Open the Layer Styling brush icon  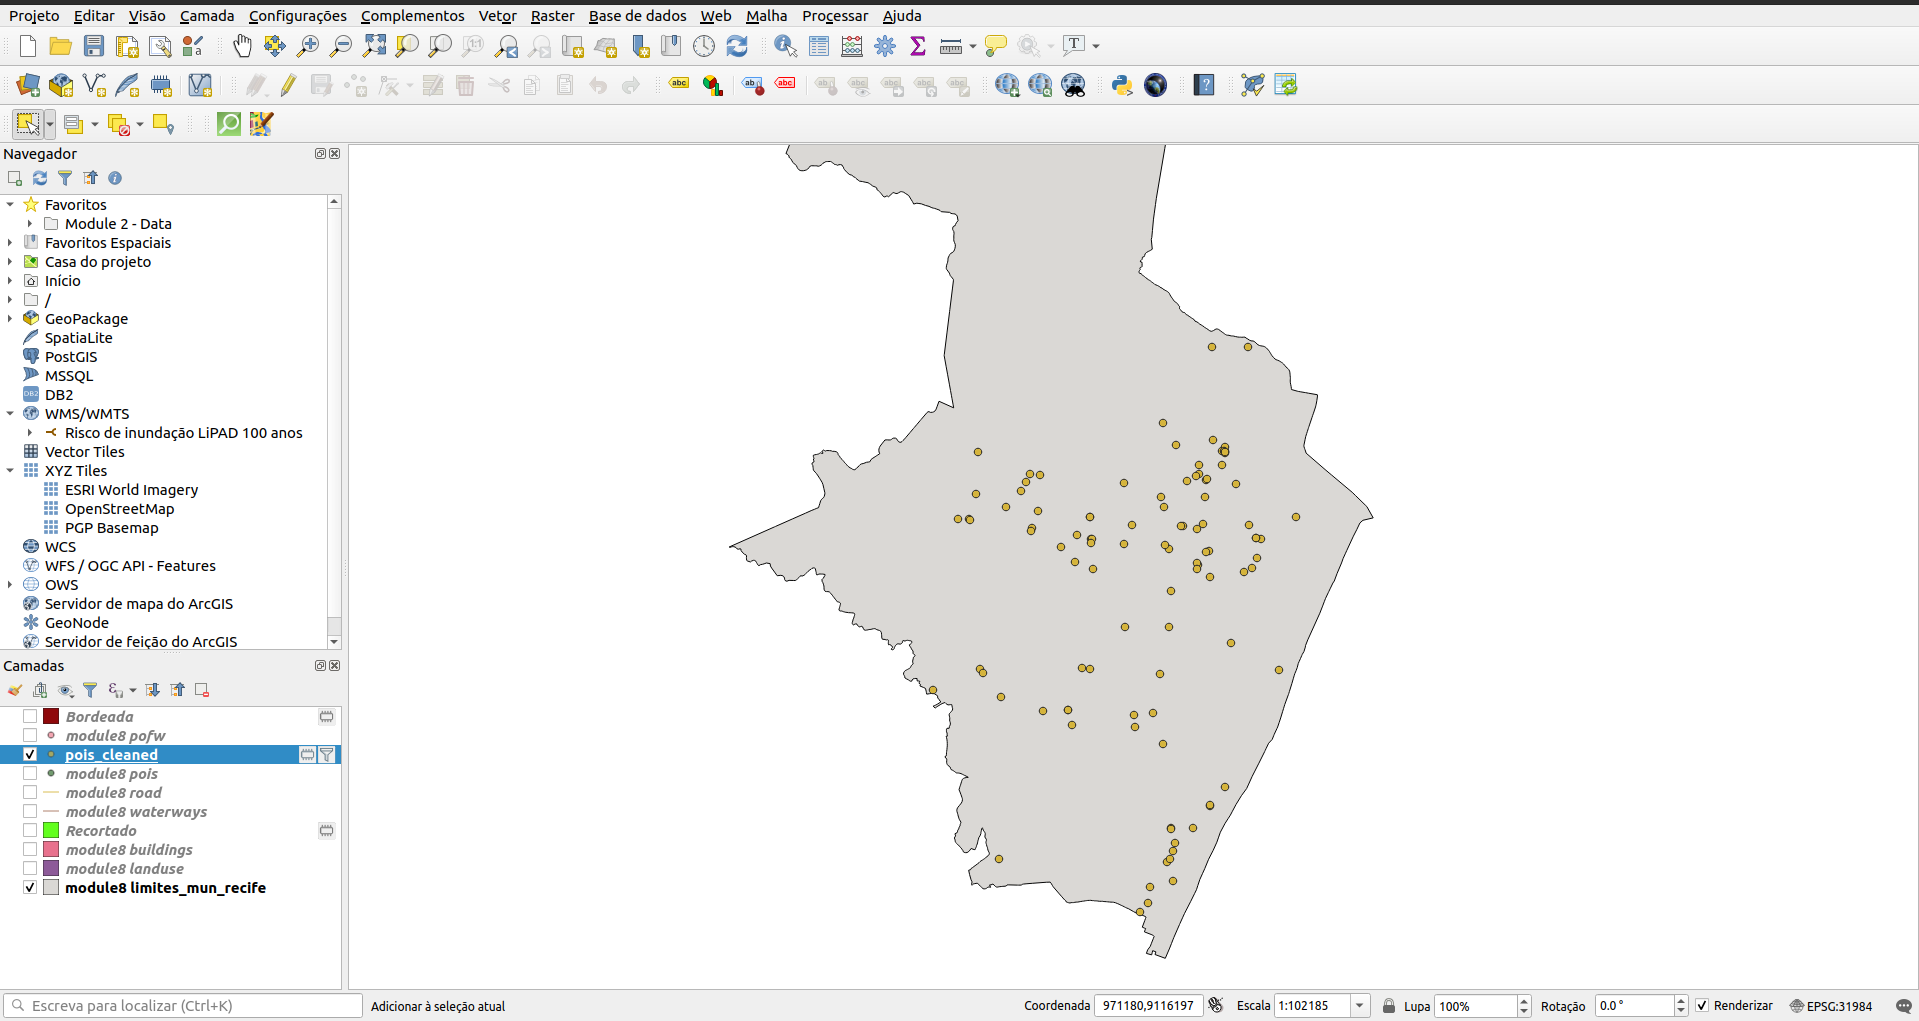point(15,690)
